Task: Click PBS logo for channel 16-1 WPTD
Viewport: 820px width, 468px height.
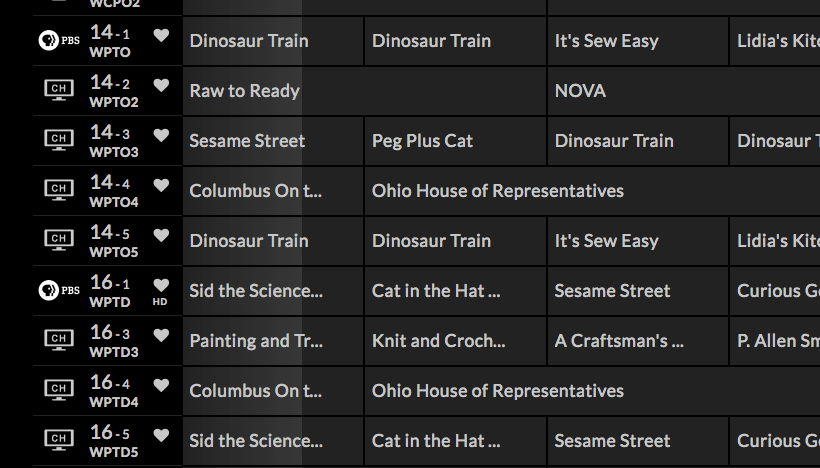Action: (x=59, y=290)
